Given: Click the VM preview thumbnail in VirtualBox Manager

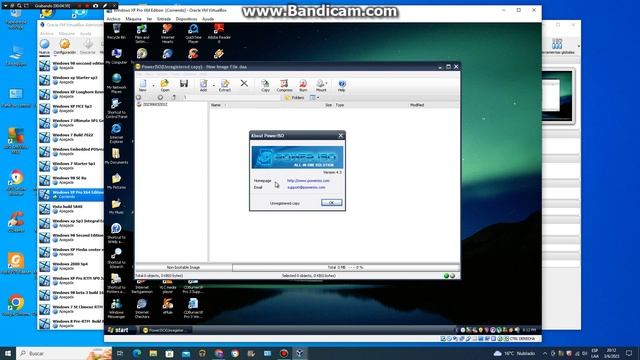Looking at the screenshot, I should coord(557,96).
